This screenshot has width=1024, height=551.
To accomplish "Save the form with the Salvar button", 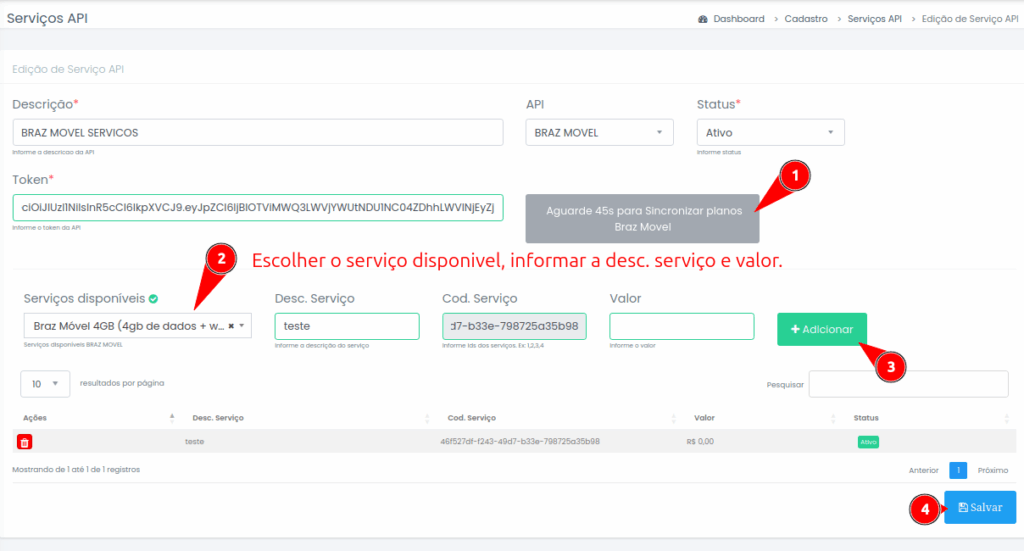I will click(x=979, y=507).
